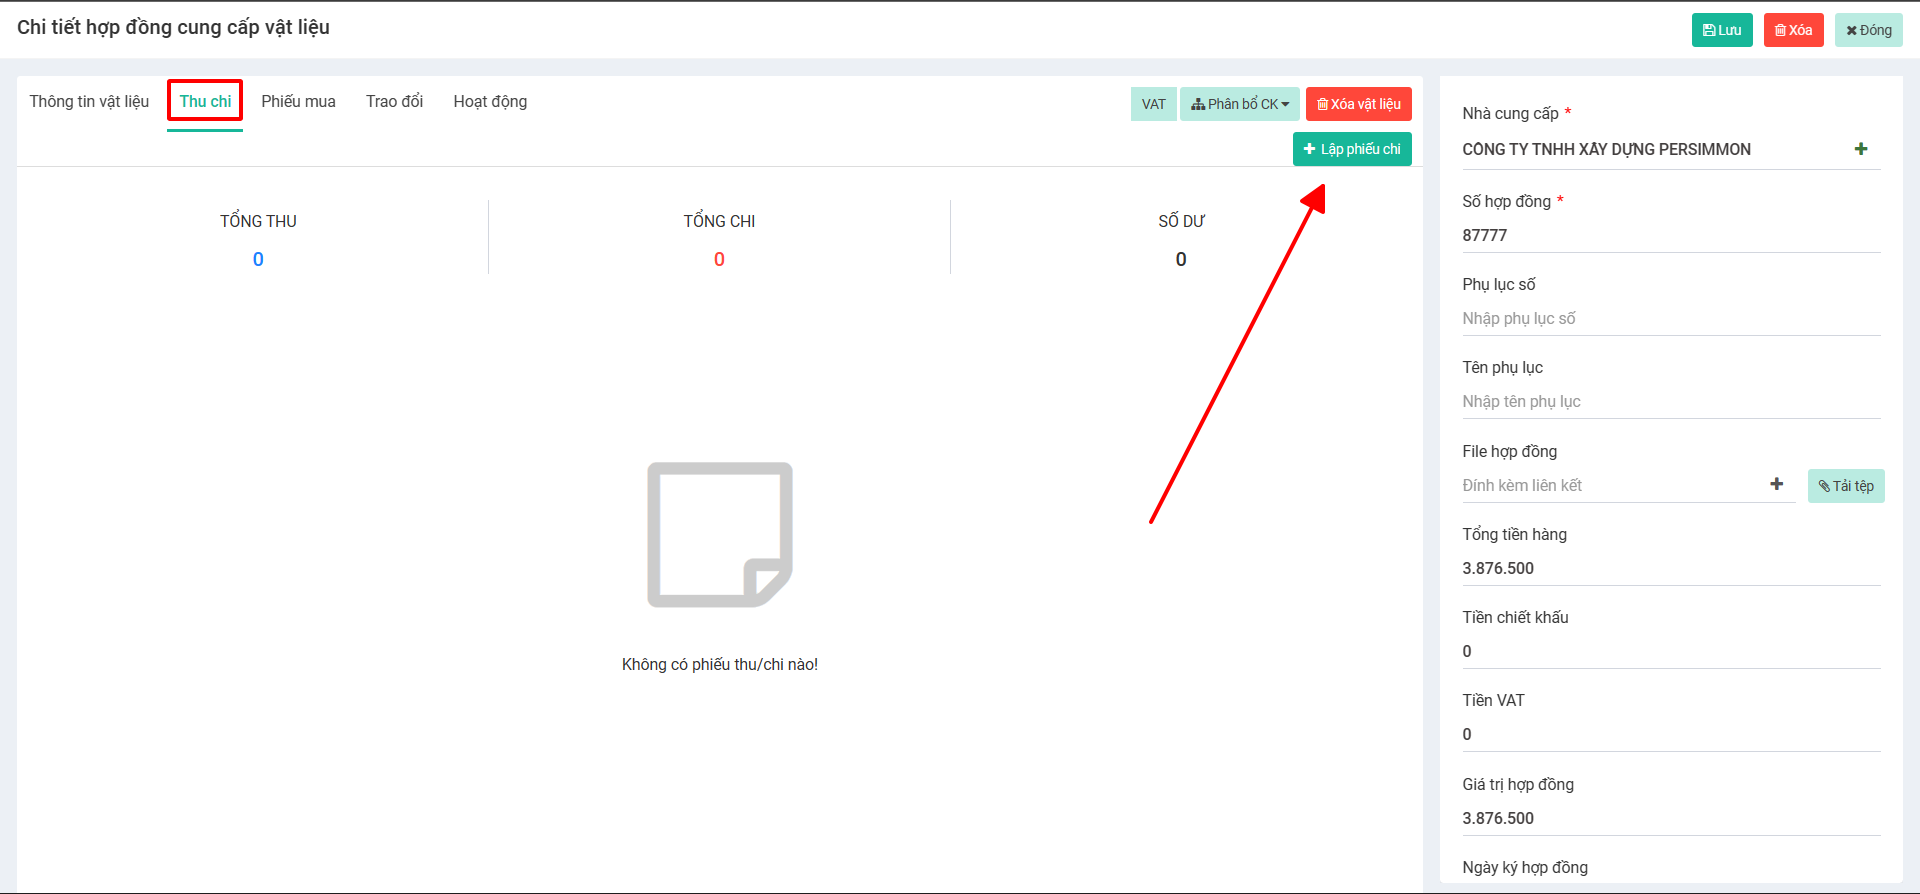Click Xóa vật liệu trash button
The image size is (1920, 894).
[x=1358, y=104]
